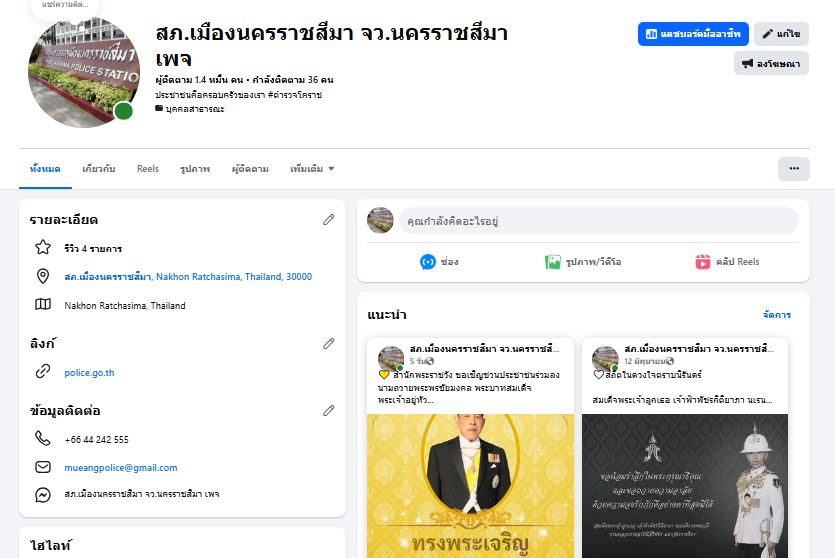Screen dimensions: 835x558
Task: Switch to the ทั้งหมด tab
Action: (45, 169)
